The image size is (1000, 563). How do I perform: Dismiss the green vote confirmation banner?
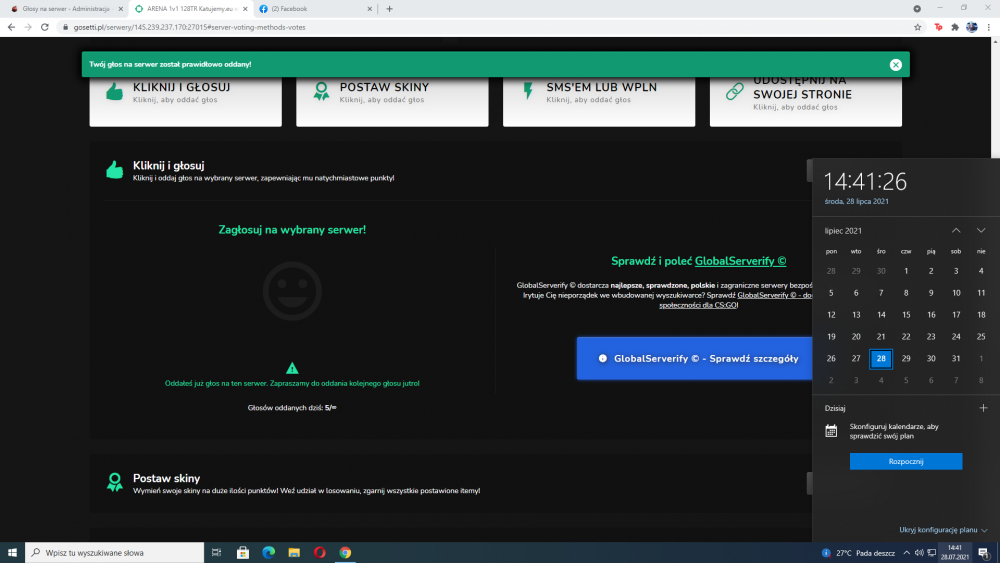(895, 64)
